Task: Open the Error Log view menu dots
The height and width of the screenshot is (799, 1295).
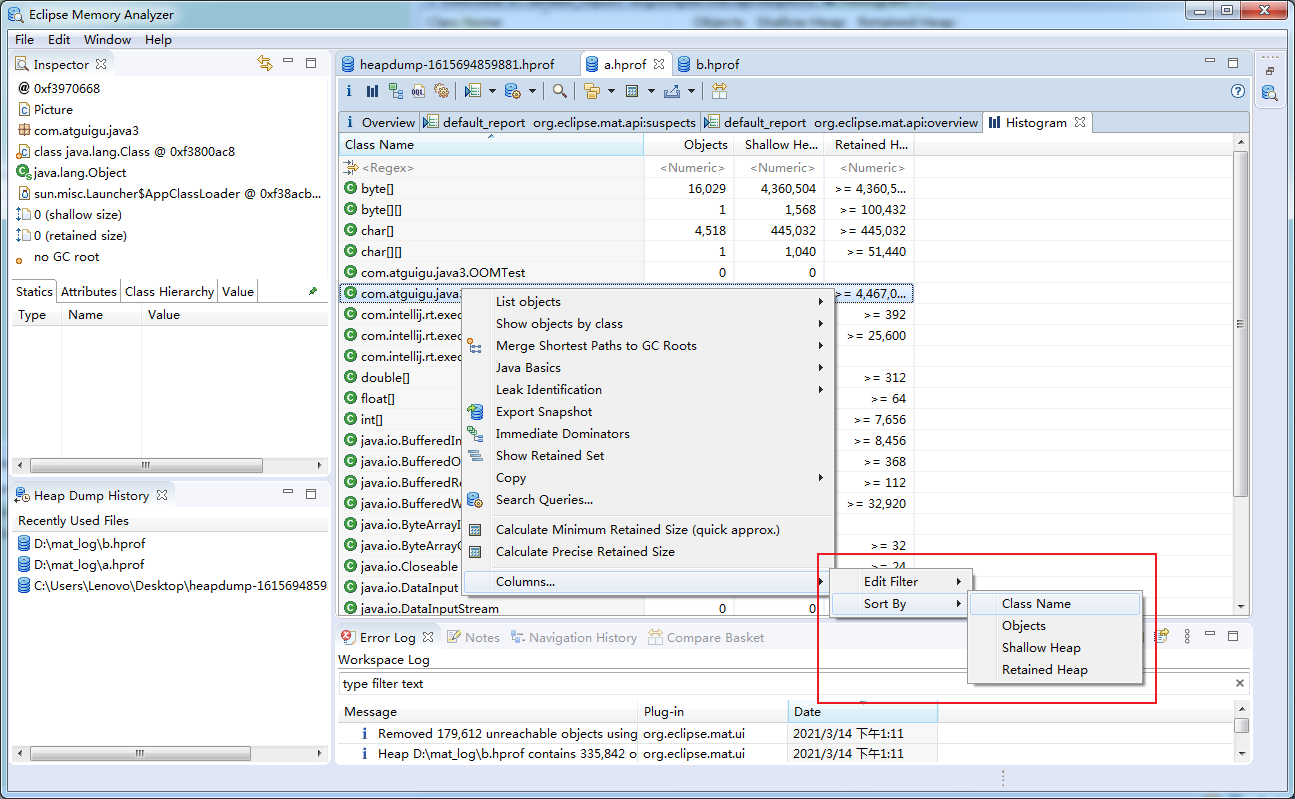Action: tap(1187, 636)
